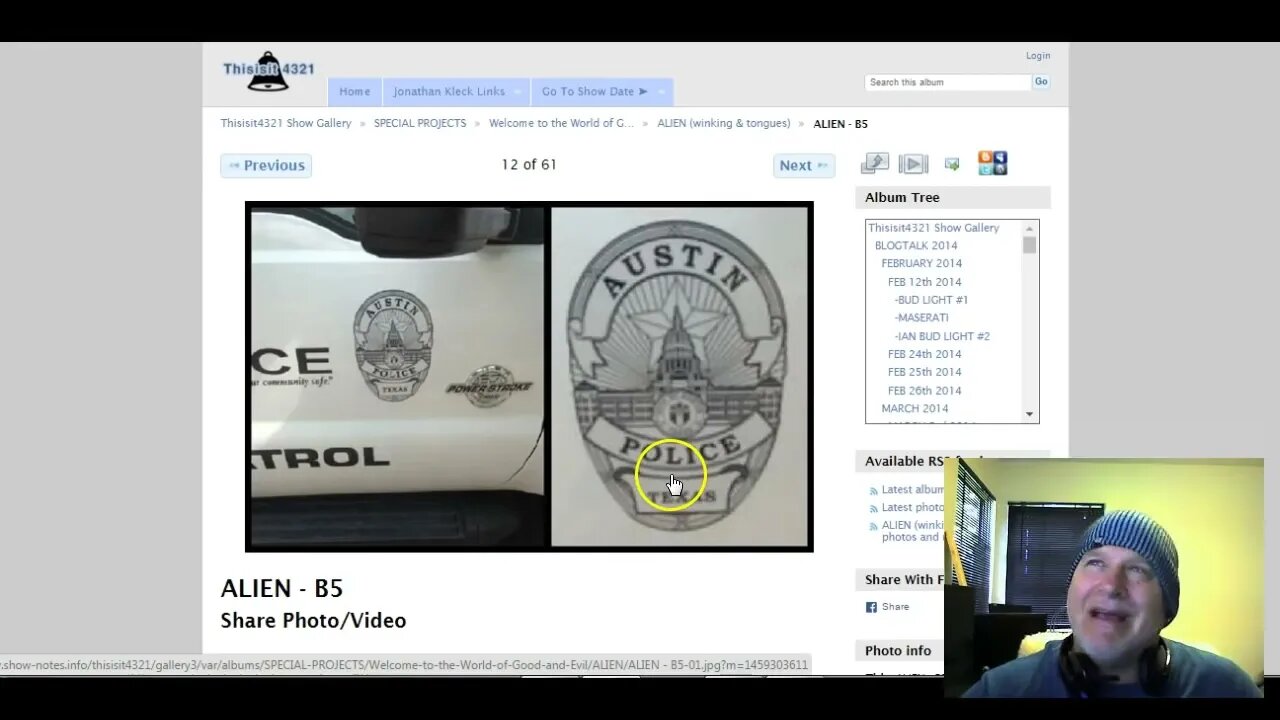This screenshot has height=720, width=1280.
Task: Click the Thisisit4321 bell logo
Action: 268,71
